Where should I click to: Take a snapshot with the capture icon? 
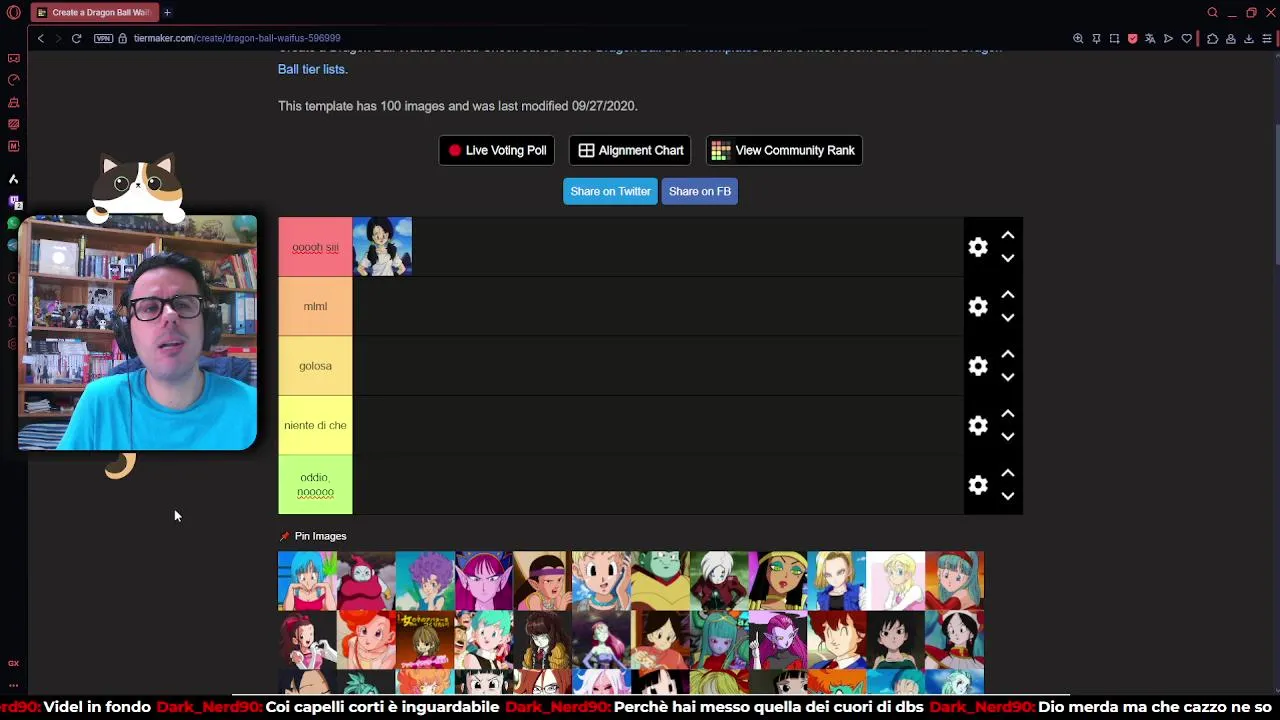click(1114, 38)
